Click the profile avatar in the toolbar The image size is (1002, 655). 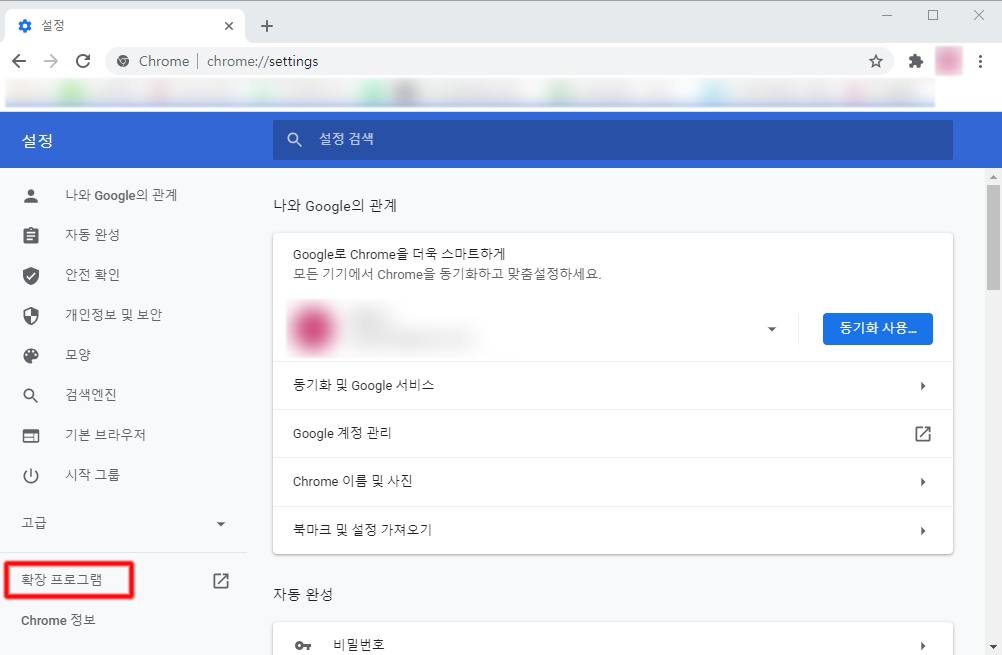pyautogui.click(x=949, y=61)
